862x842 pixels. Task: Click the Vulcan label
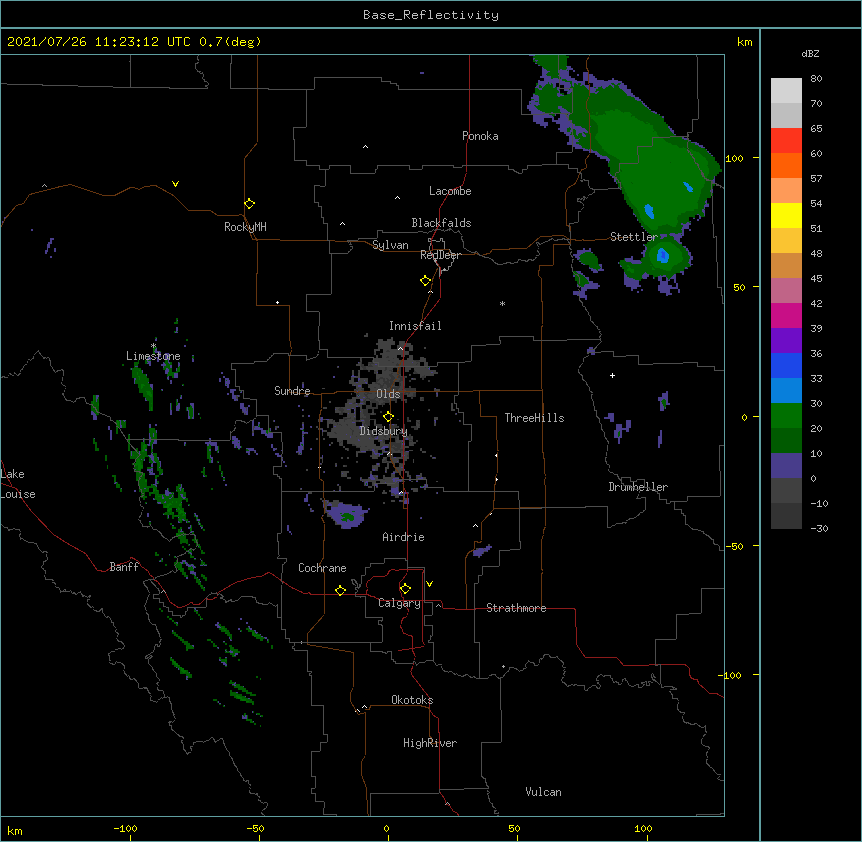[x=543, y=792]
